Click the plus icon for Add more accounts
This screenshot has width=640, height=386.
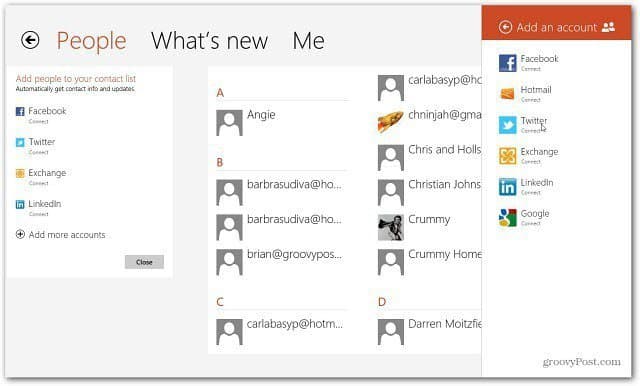coord(20,234)
